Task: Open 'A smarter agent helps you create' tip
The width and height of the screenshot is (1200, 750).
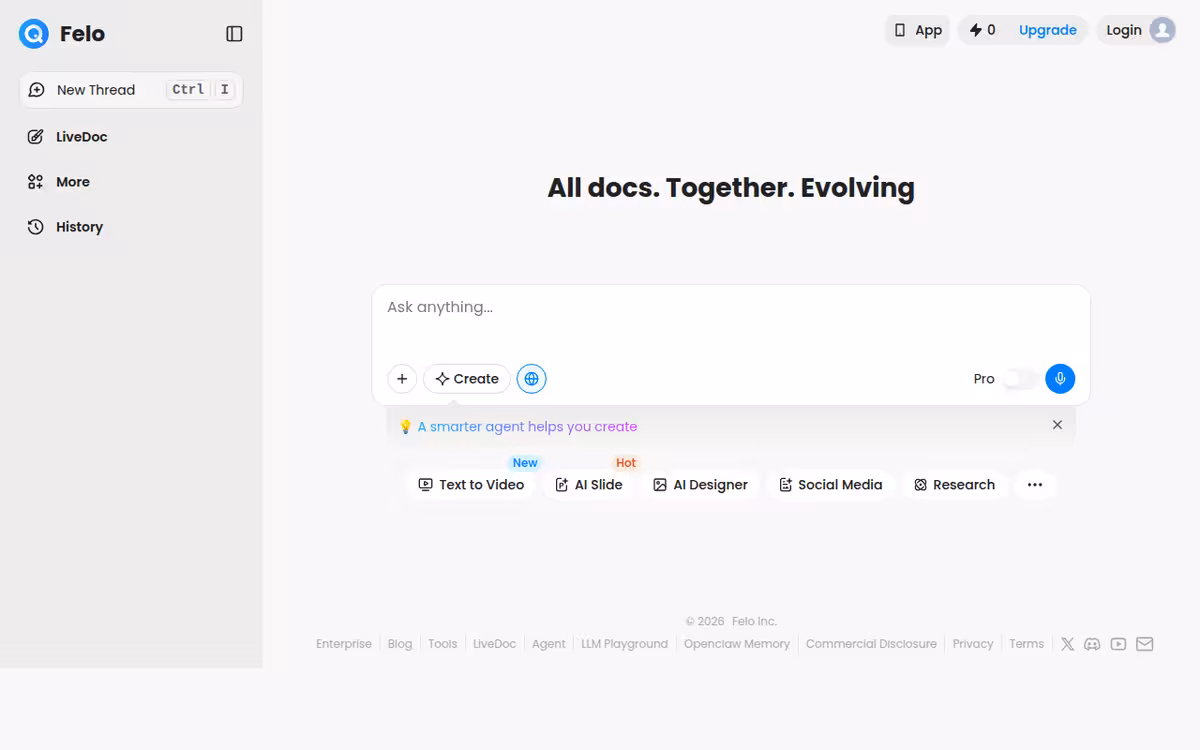Action: click(527, 427)
